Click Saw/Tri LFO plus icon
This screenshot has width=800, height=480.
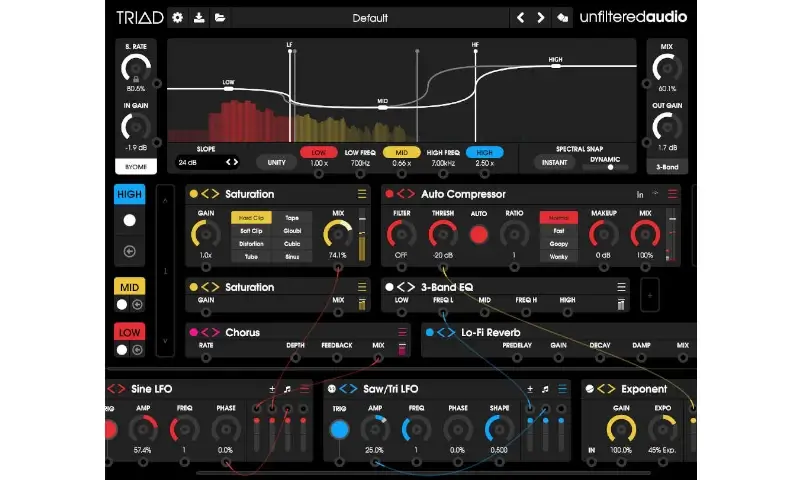pos(530,389)
